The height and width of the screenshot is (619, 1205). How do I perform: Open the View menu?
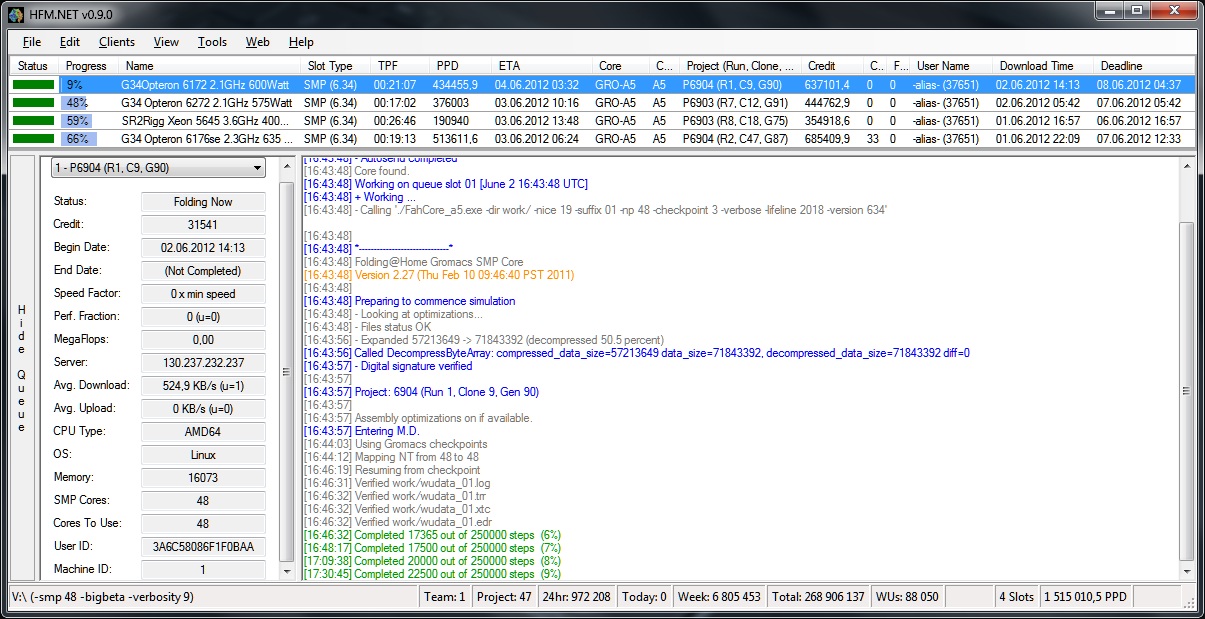click(x=167, y=42)
